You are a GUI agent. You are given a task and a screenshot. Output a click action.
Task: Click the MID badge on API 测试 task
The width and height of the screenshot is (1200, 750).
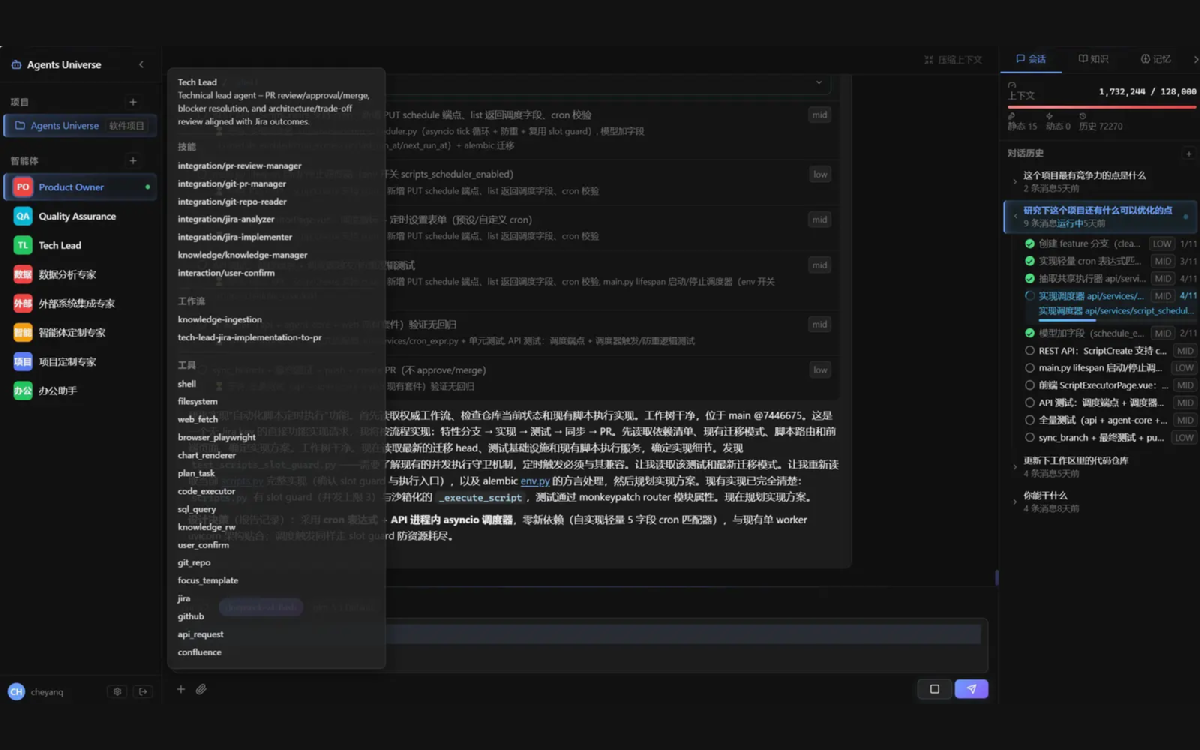[1184, 403]
